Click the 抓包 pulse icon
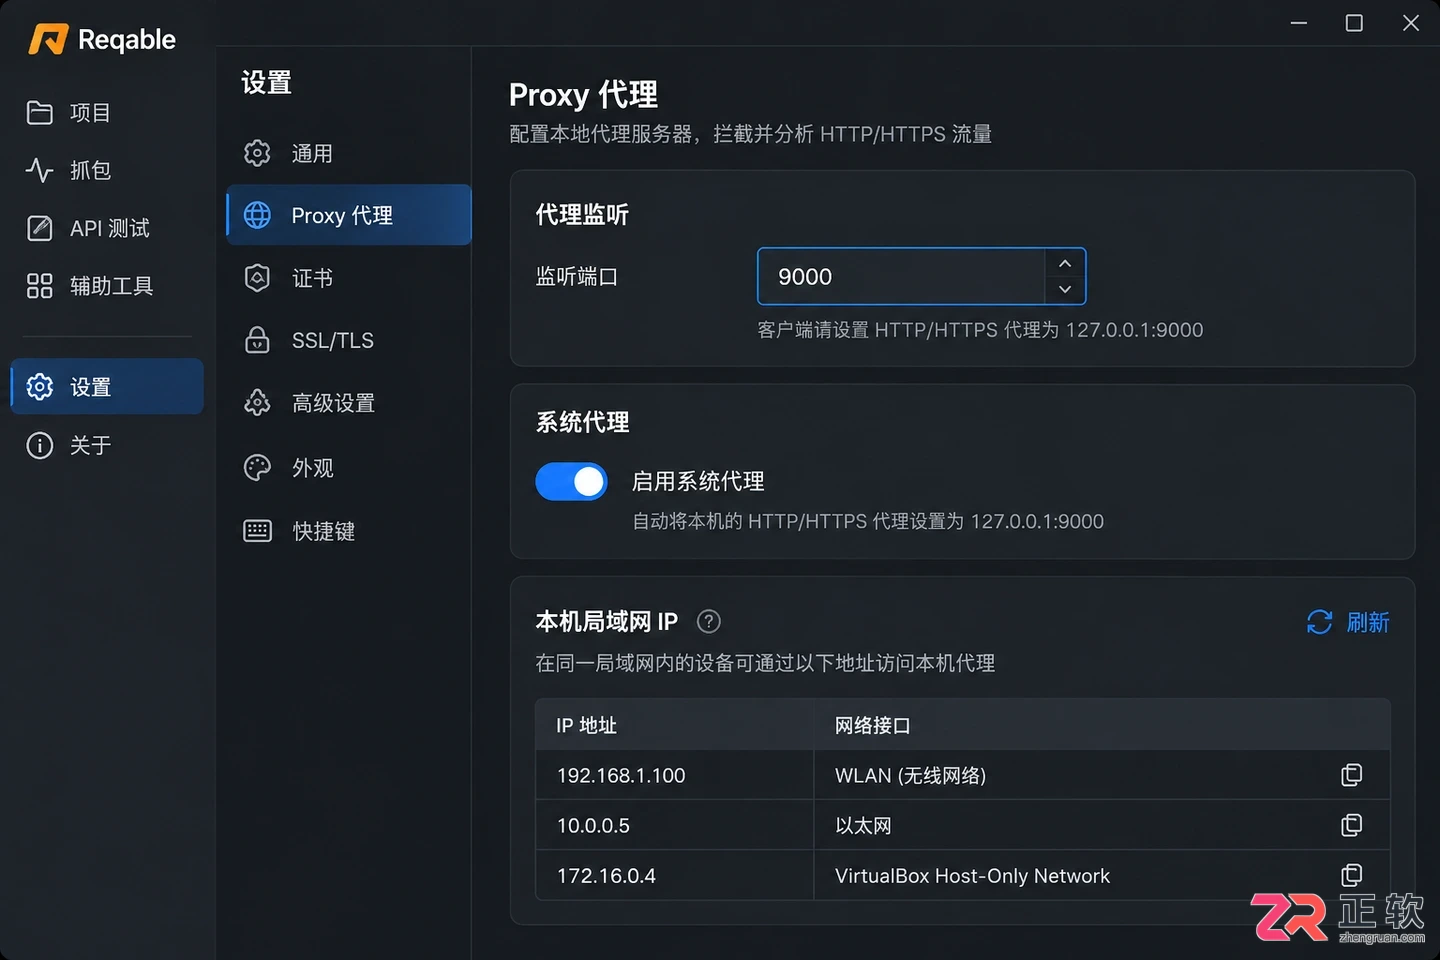 pos(40,171)
